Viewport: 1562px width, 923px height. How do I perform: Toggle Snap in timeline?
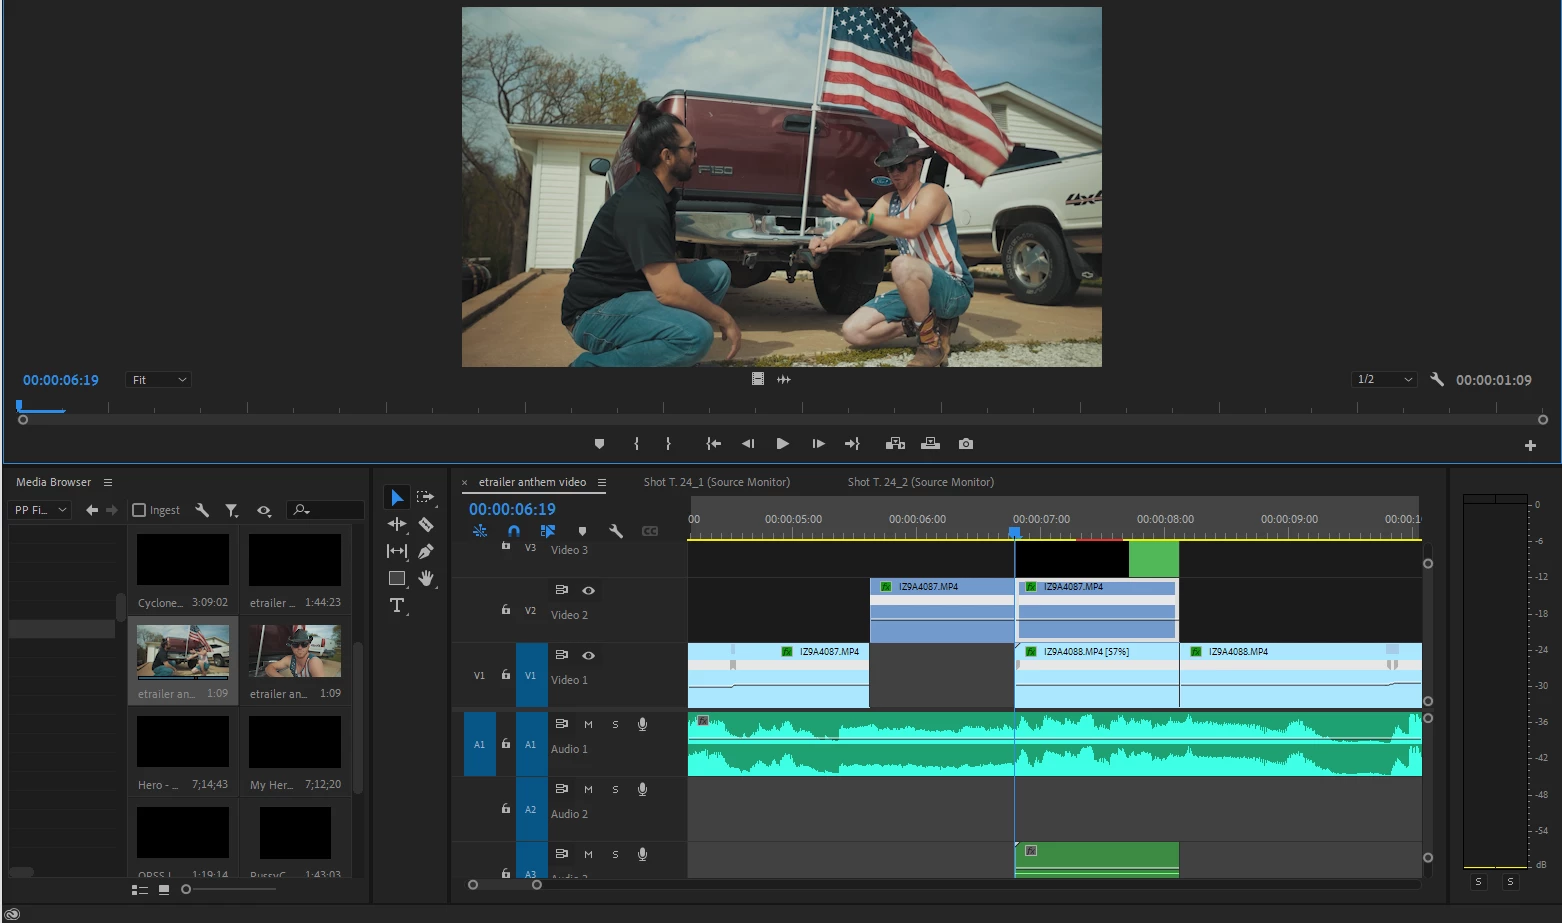(514, 531)
